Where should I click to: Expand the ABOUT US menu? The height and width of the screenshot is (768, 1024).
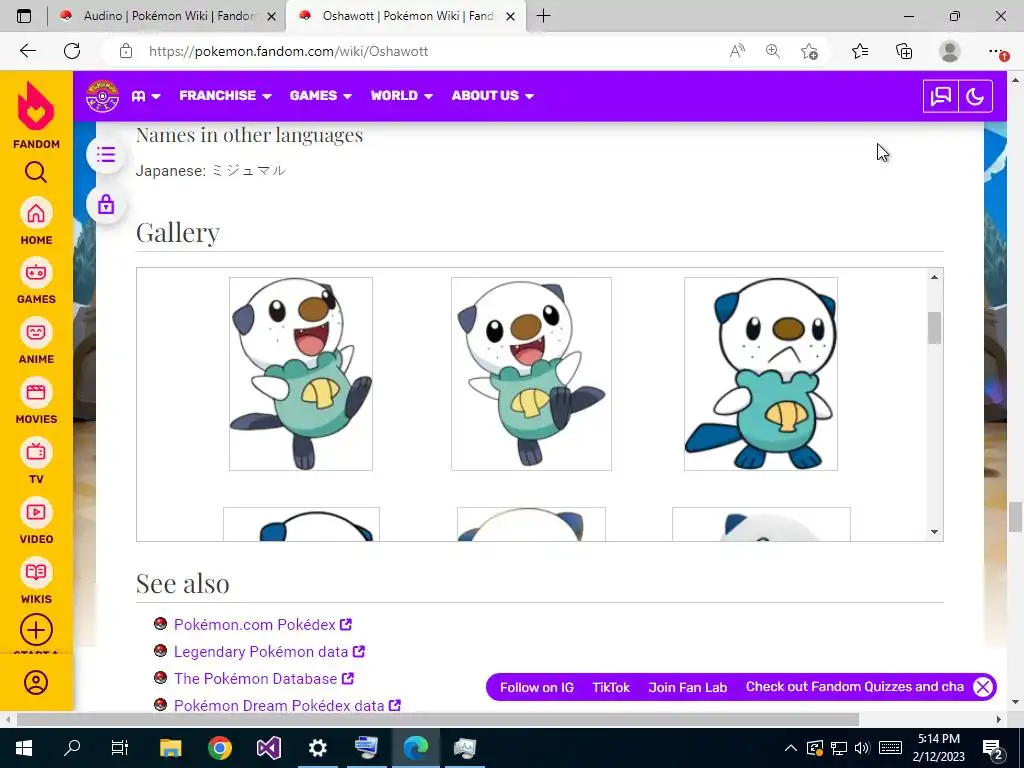(492, 95)
